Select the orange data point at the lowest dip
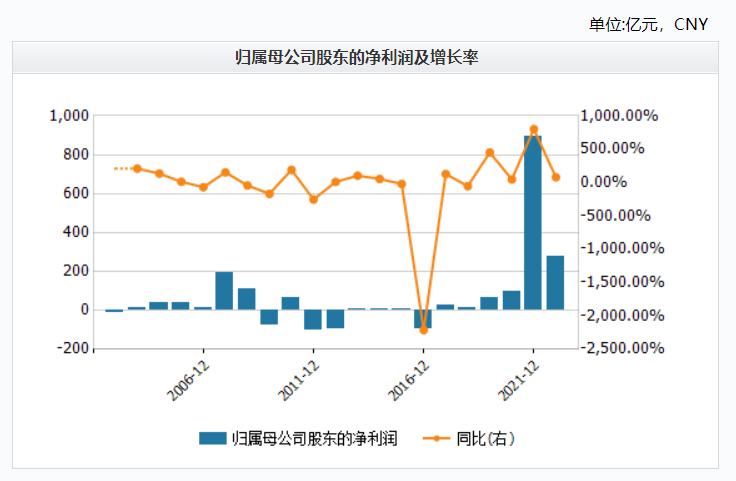Viewport: 736px width, 481px height. coord(423,330)
